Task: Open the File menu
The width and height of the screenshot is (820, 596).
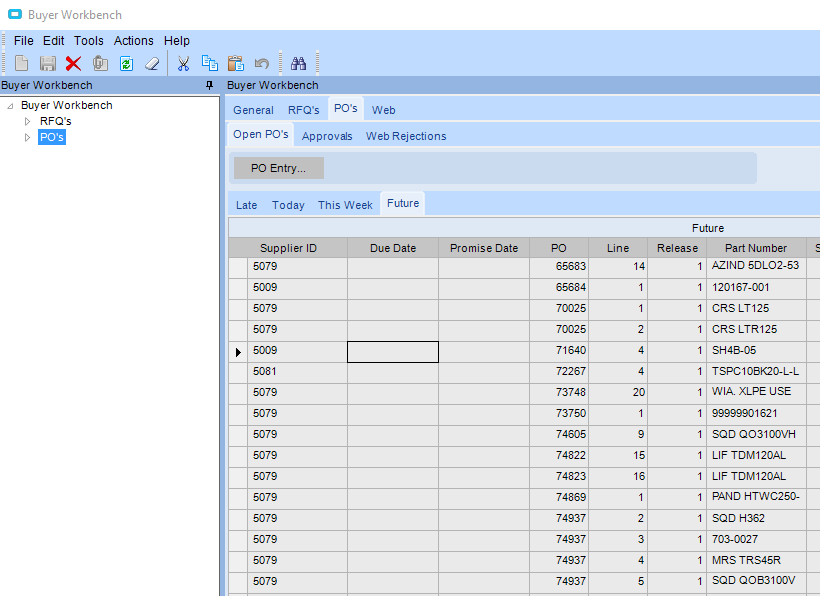Action: pos(24,41)
